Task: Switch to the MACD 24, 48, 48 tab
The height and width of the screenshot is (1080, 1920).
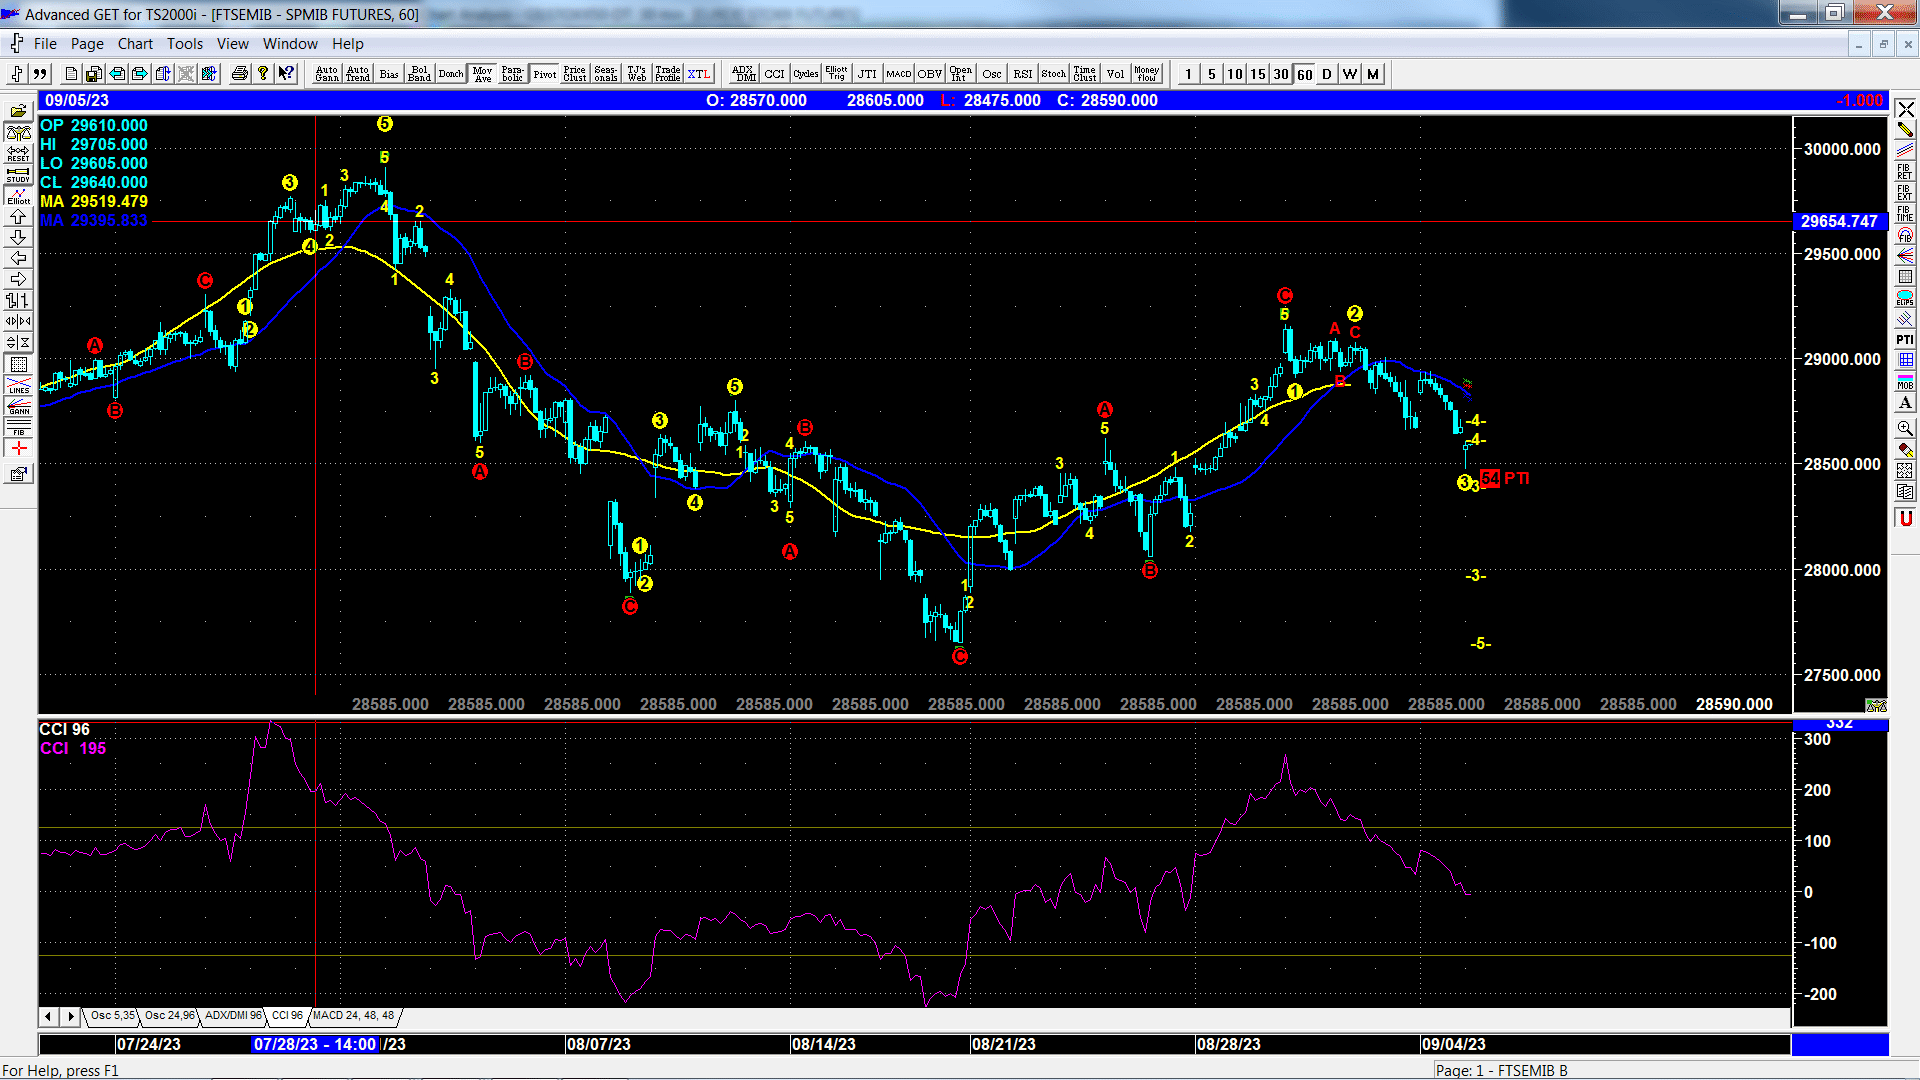Action: [x=353, y=1016]
